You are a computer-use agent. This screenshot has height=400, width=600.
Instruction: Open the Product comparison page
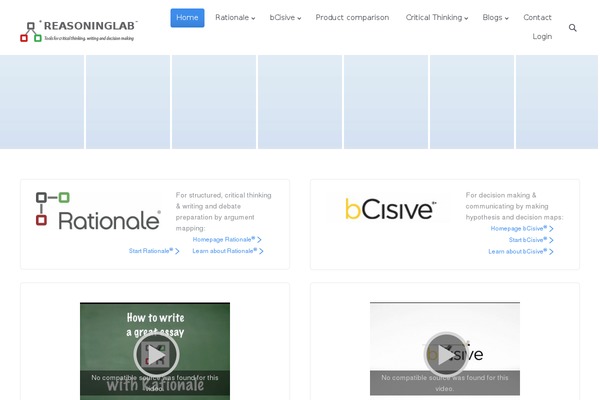[x=352, y=18]
